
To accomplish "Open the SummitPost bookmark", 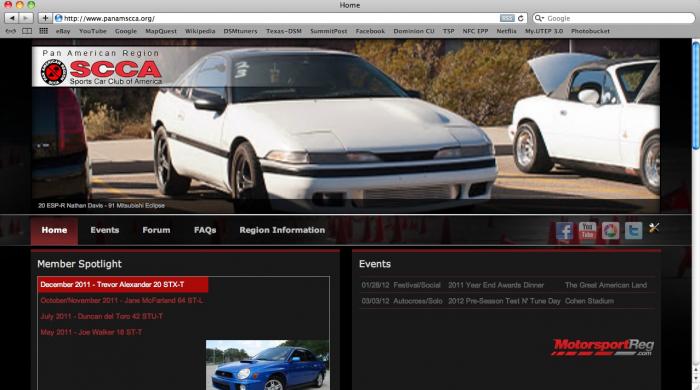I will 329,31.
